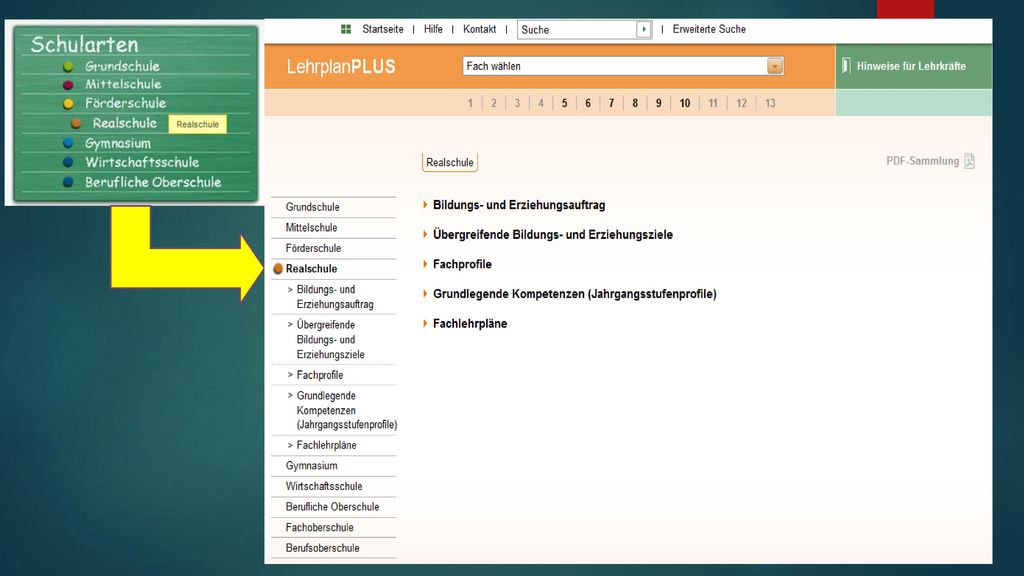Viewport: 1024px width, 576px height.
Task: Select grade level 9
Action: [658, 103]
